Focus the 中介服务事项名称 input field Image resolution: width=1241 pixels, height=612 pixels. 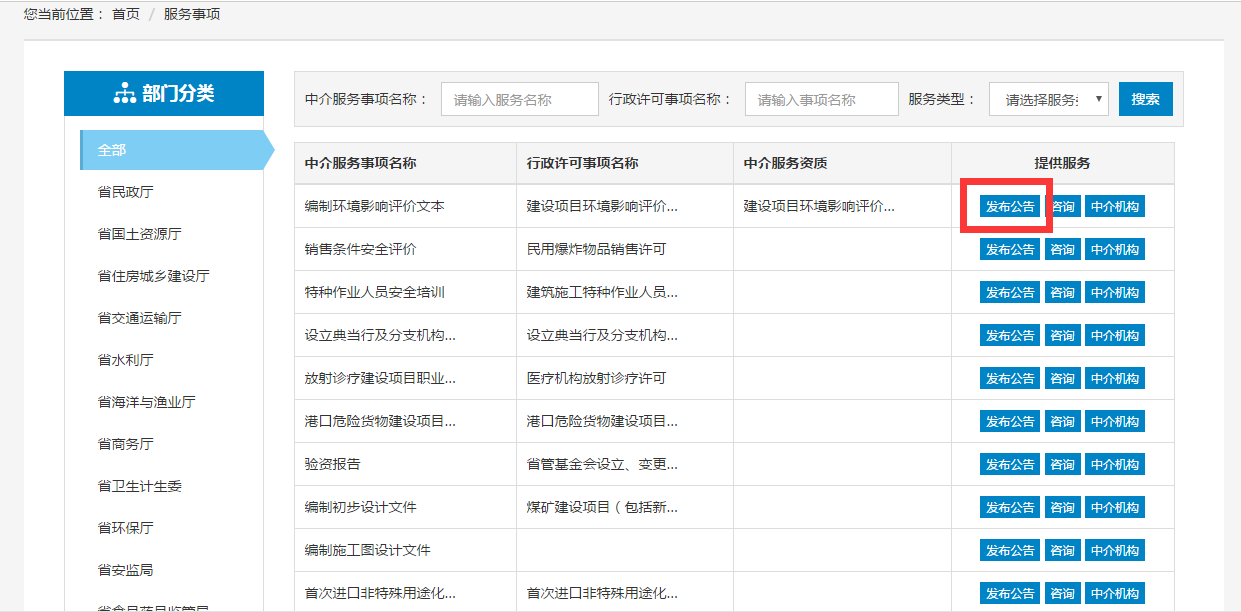pyautogui.click(x=519, y=99)
